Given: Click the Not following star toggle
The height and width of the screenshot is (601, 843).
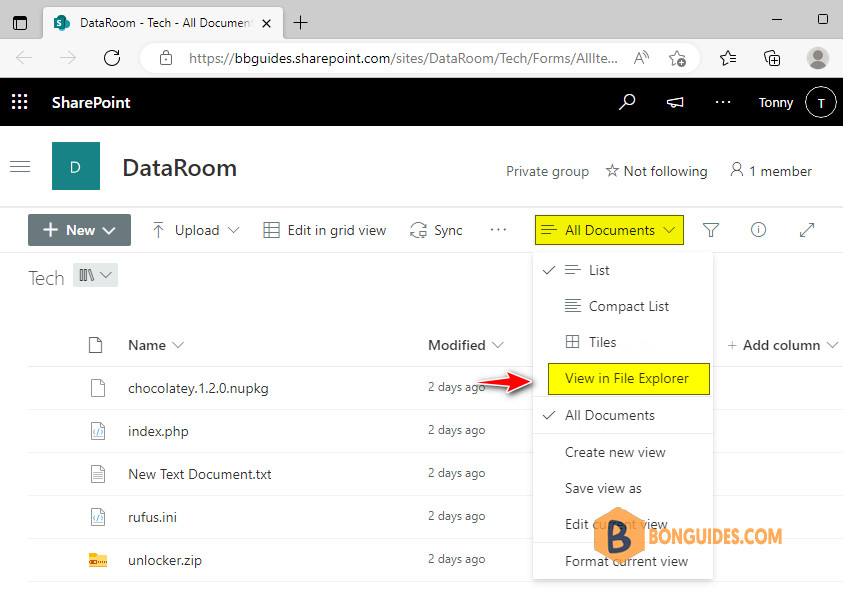Looking at the screenshot, I should [656, 171].
